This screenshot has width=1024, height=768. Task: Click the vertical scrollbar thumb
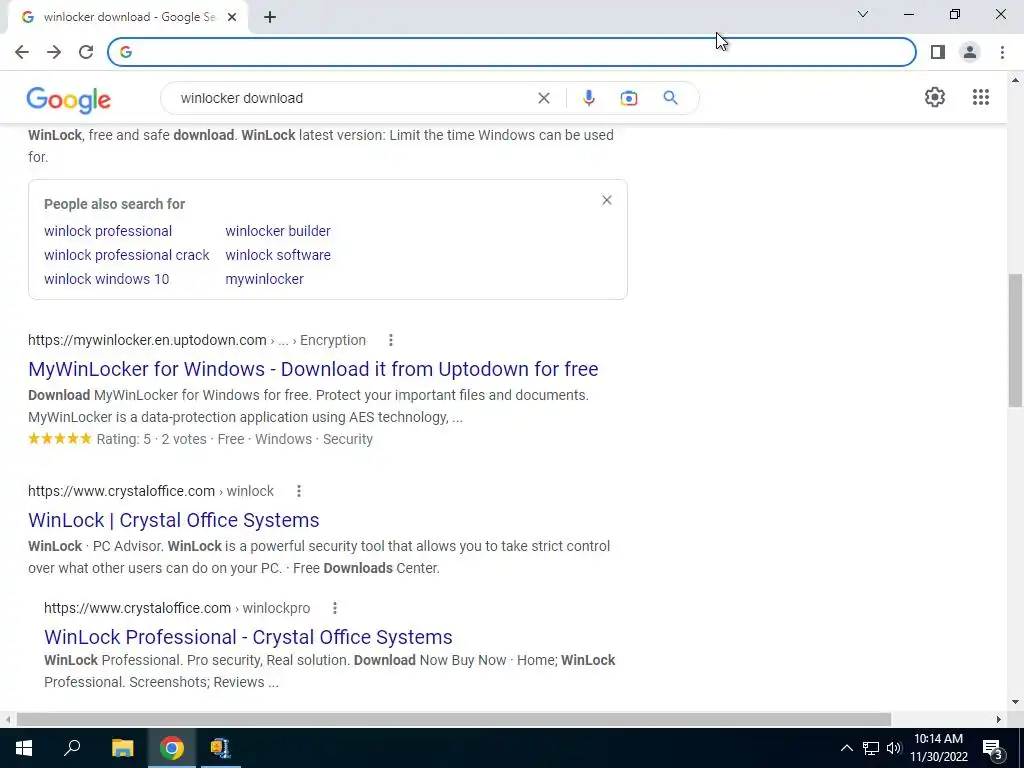[x=1016, y=340]
